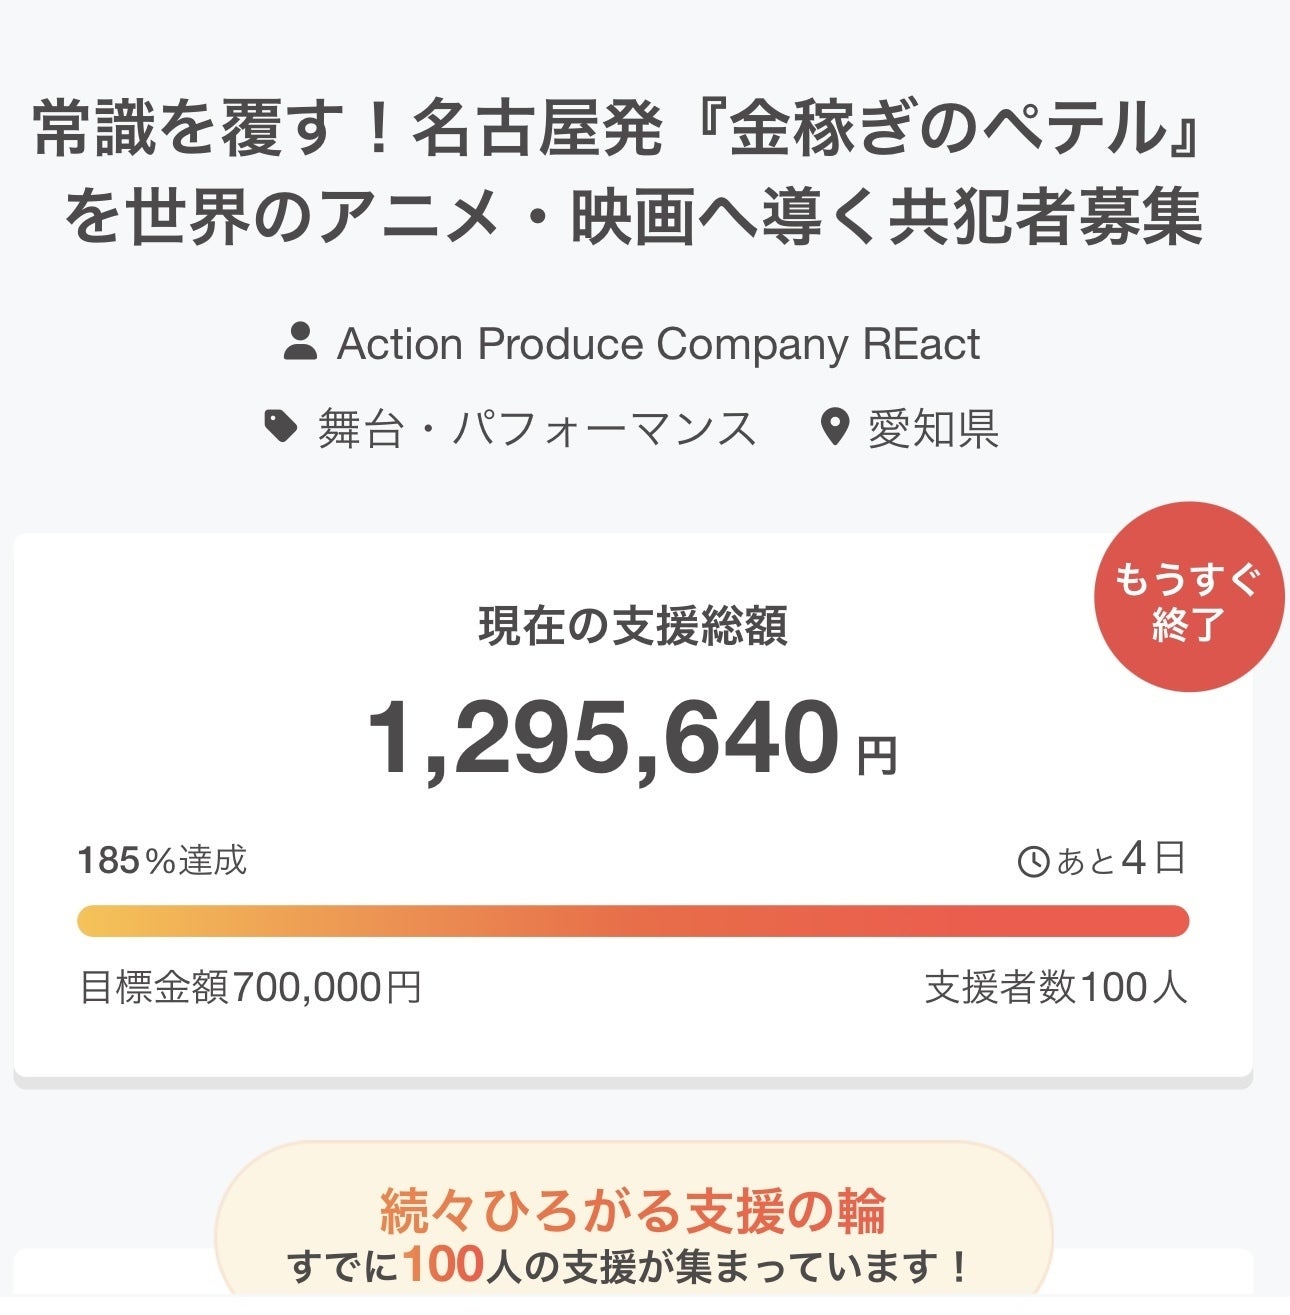
Task: Click the orange funding progress bar
Action: click(633, 921)
